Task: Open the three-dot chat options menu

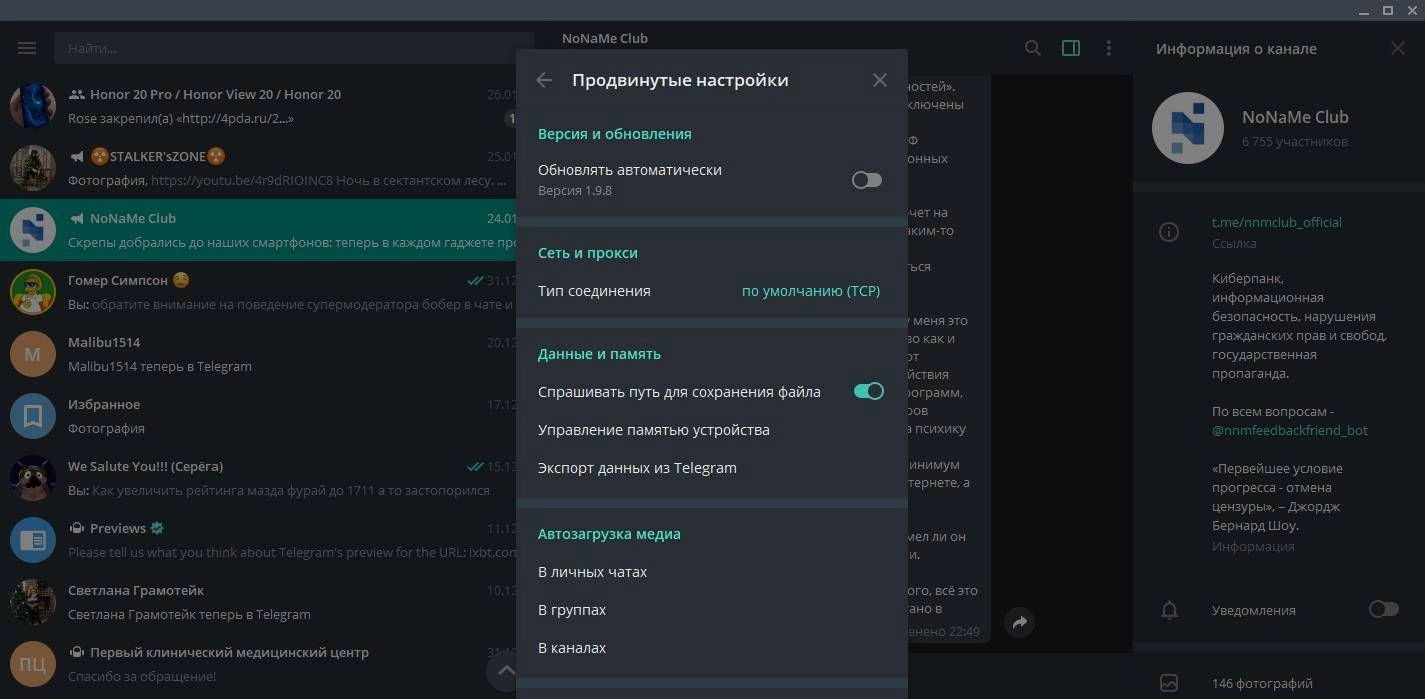Action: coord(1109,48)
